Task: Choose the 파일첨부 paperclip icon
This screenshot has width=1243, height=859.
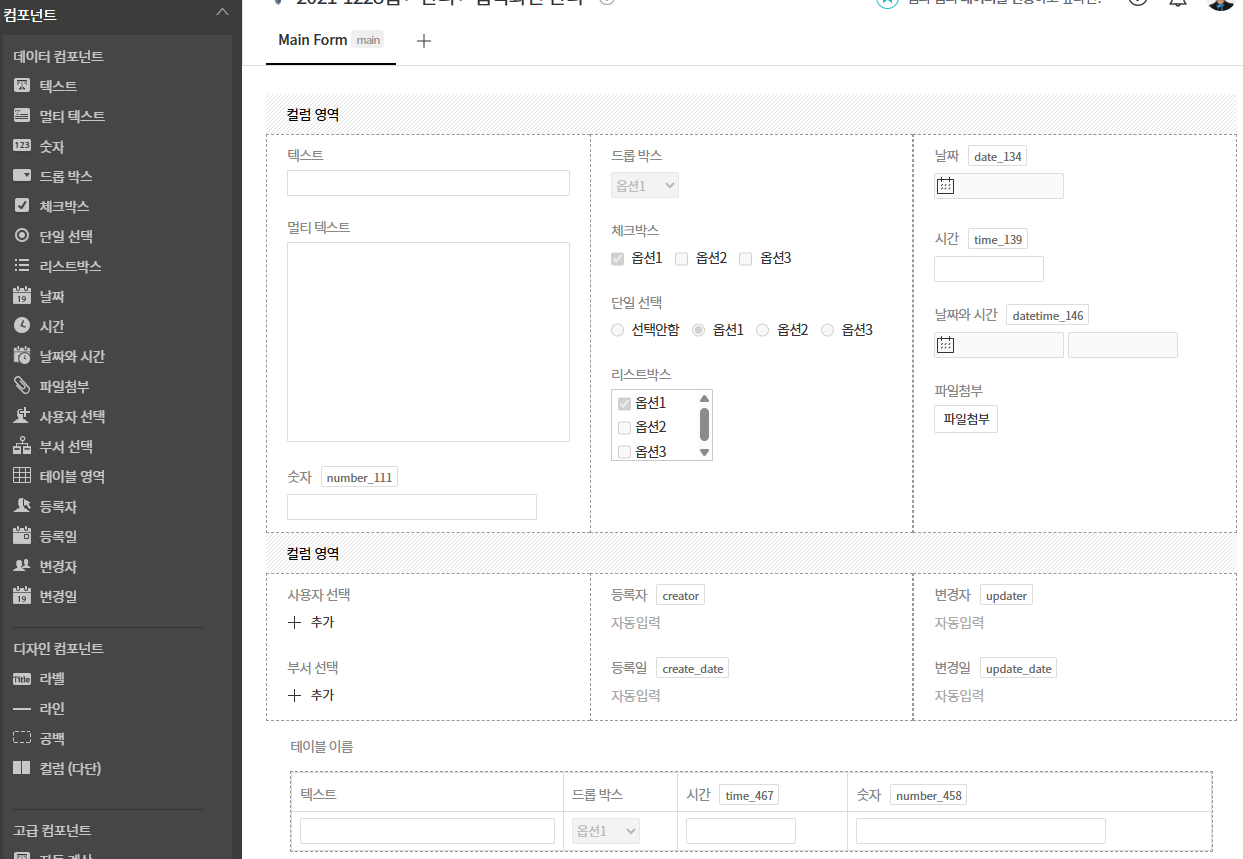Action: coord(22,386)
